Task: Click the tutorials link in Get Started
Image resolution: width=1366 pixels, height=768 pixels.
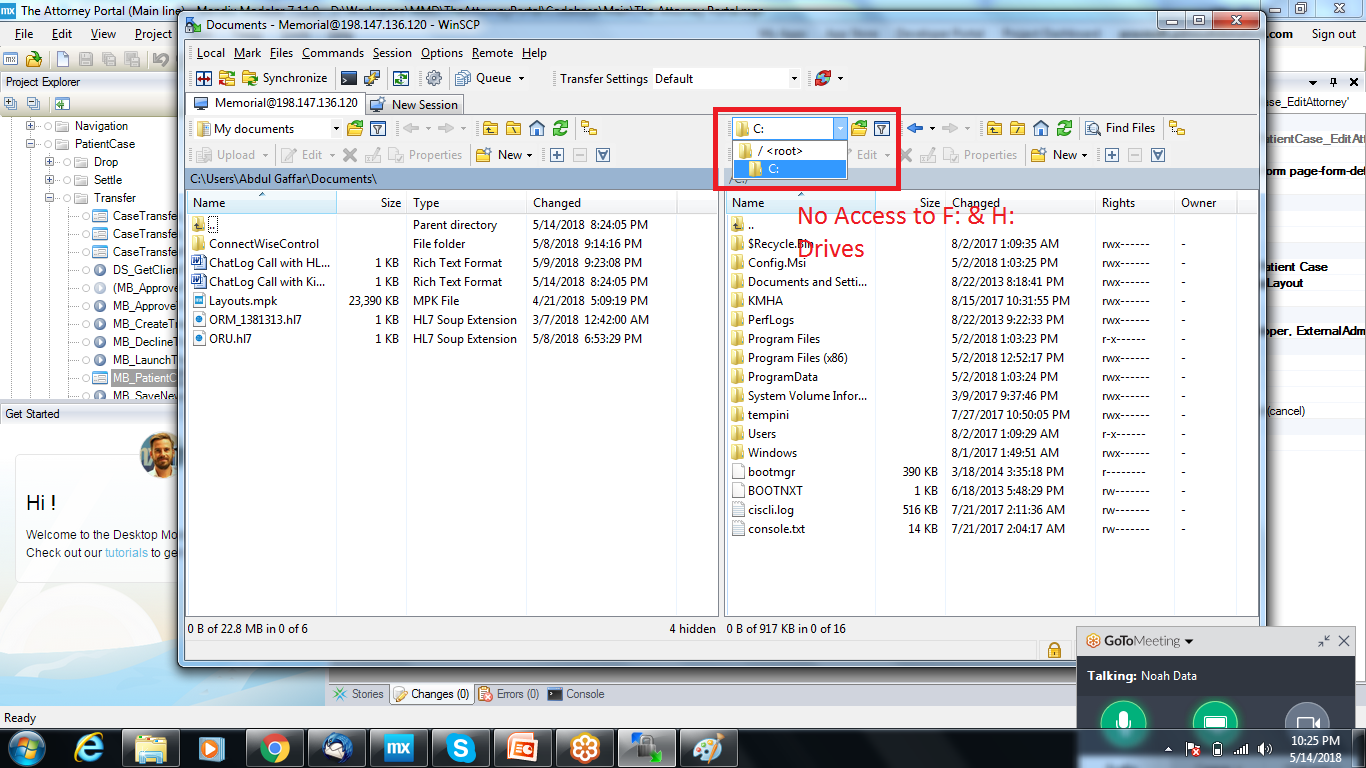Action: 126,552
